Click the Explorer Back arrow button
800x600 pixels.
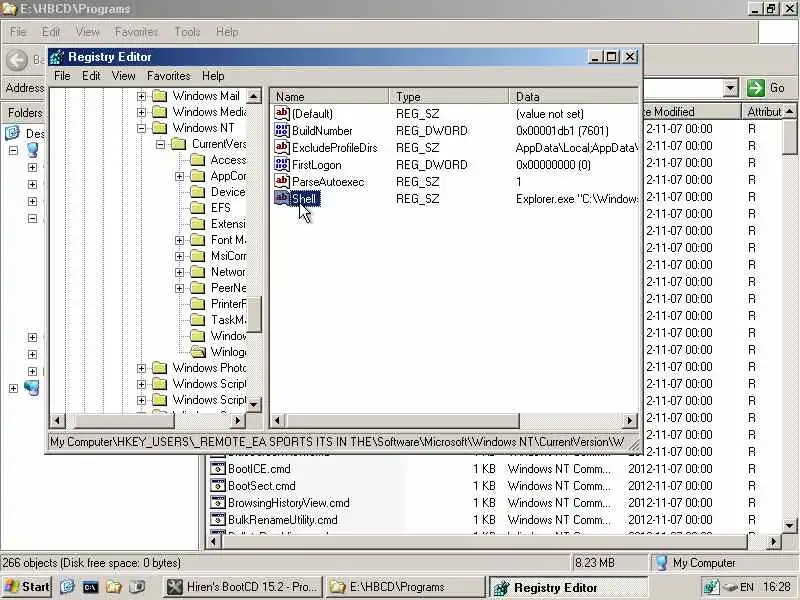click(17, 60)
